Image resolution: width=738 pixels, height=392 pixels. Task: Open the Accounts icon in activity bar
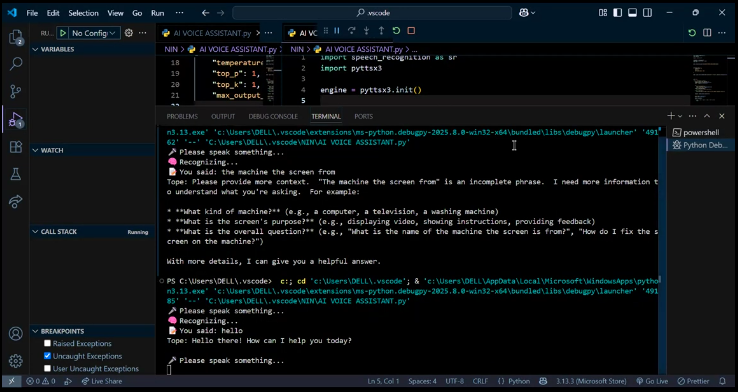tap(16, 334)
